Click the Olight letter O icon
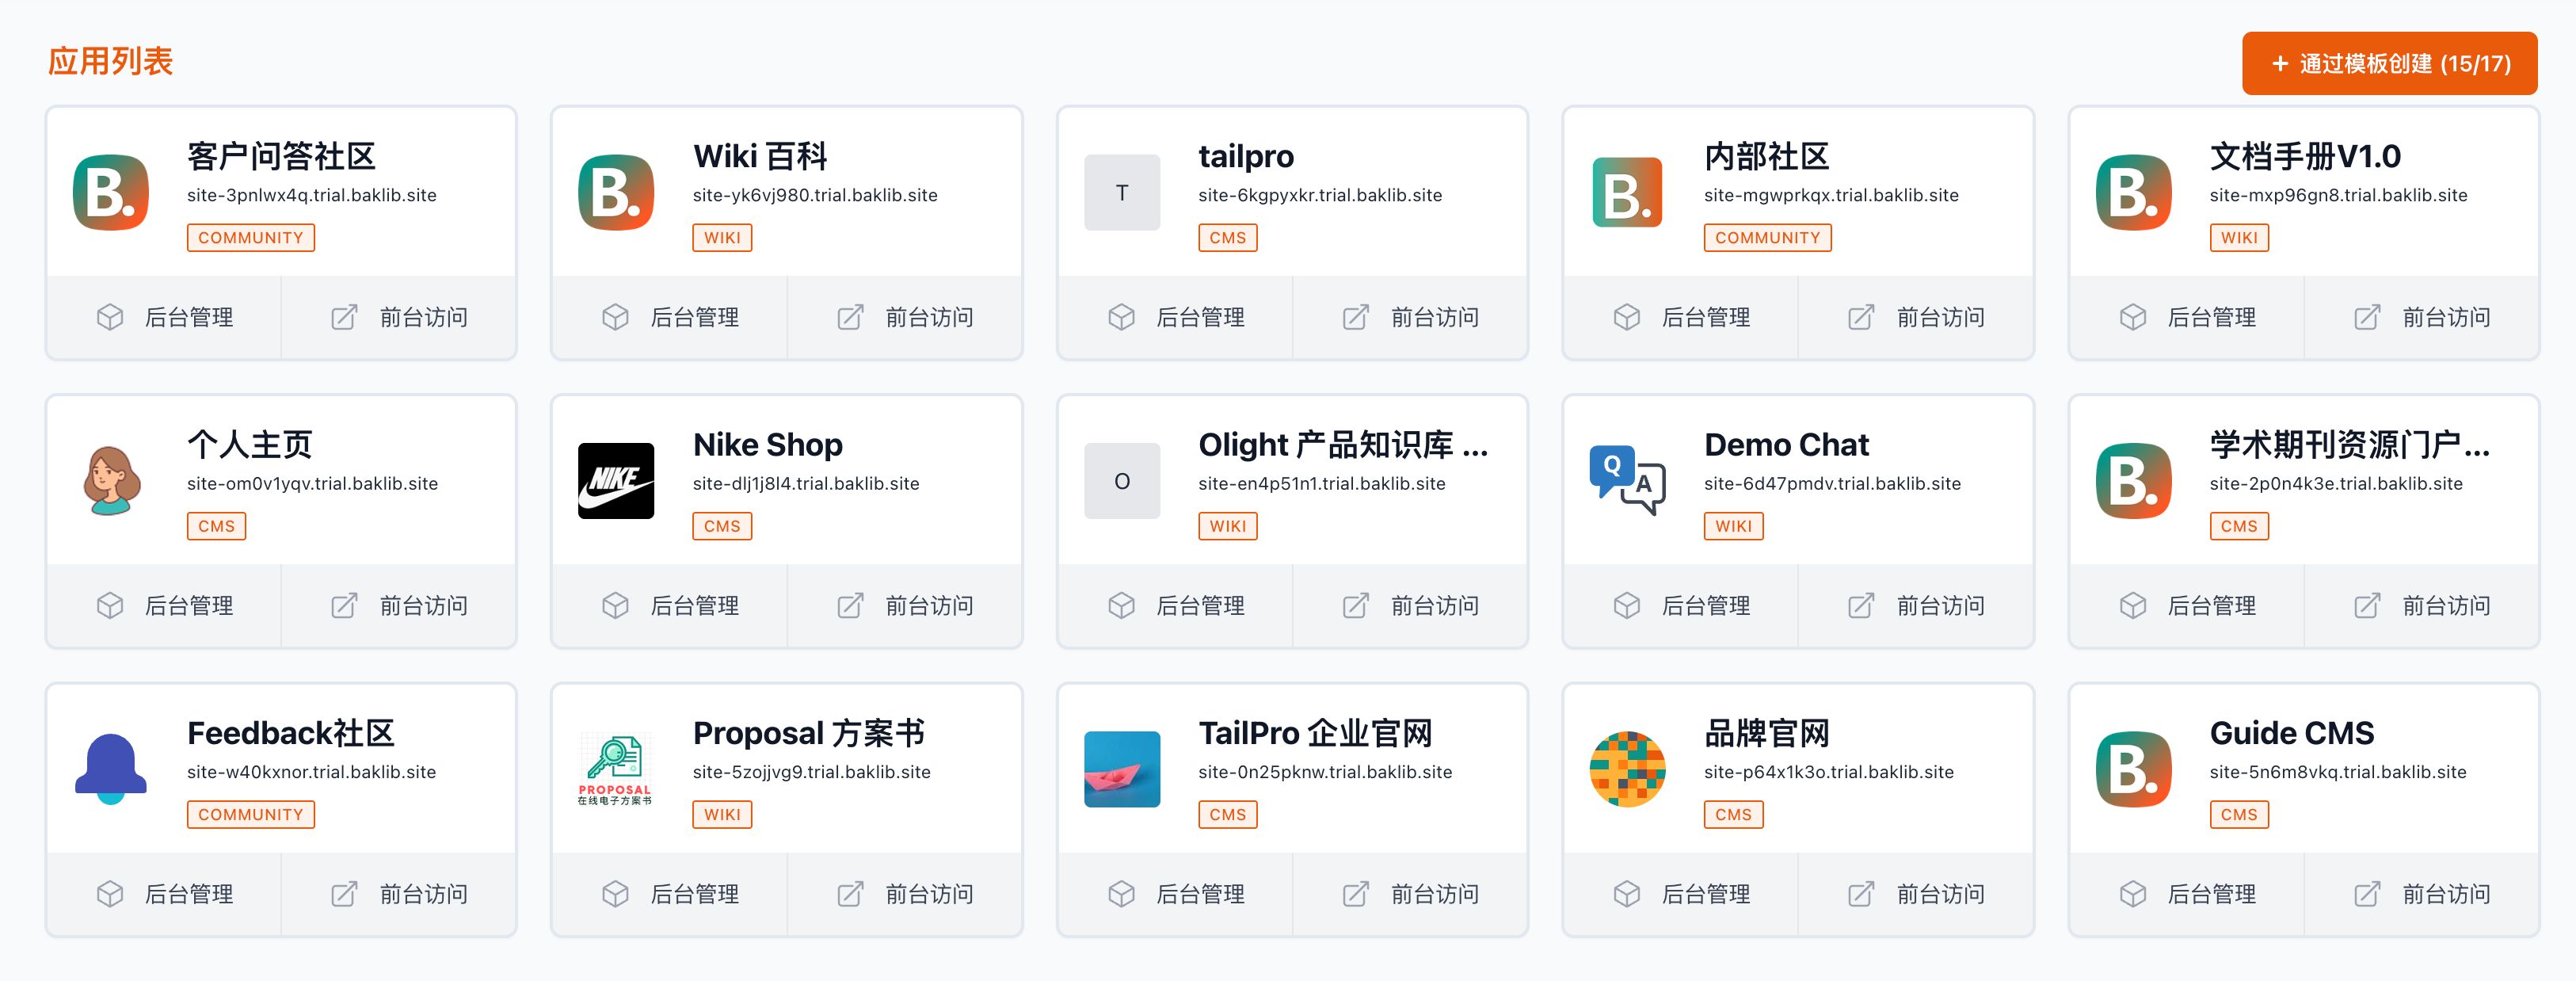This screenshot has width=2576, height=981. 1121,481
